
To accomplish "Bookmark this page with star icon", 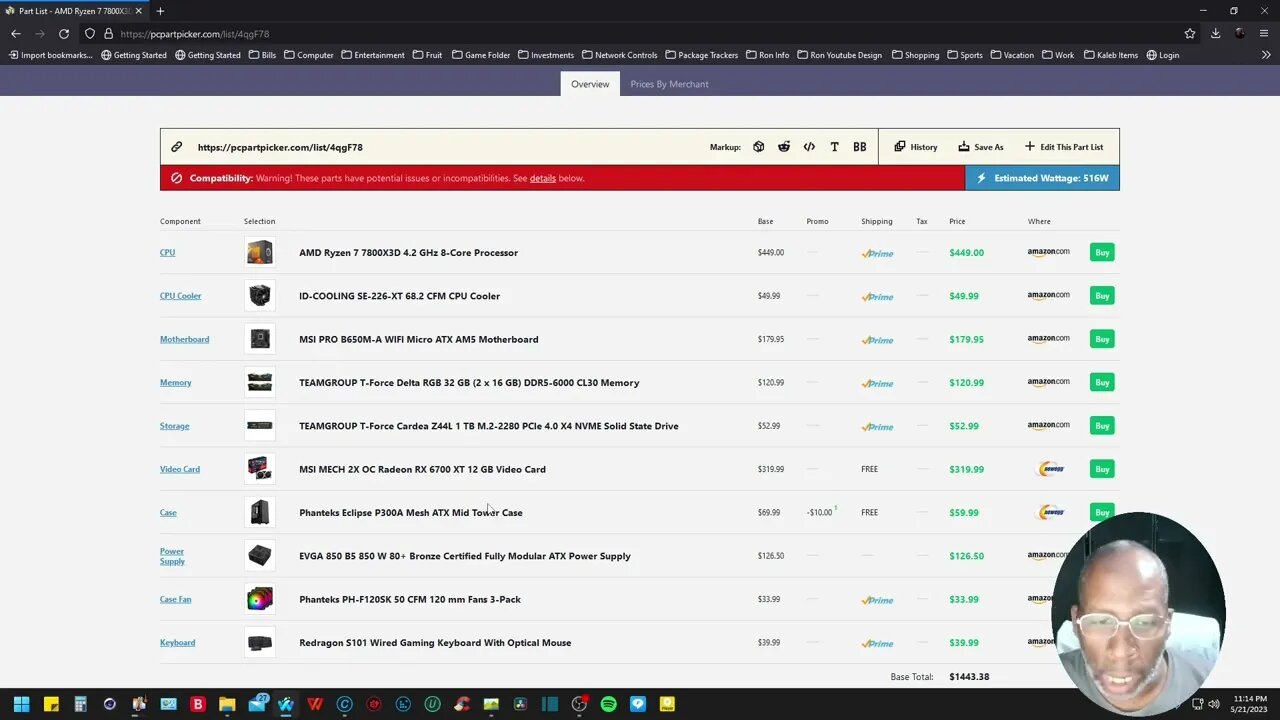I will click(1190, 33).
